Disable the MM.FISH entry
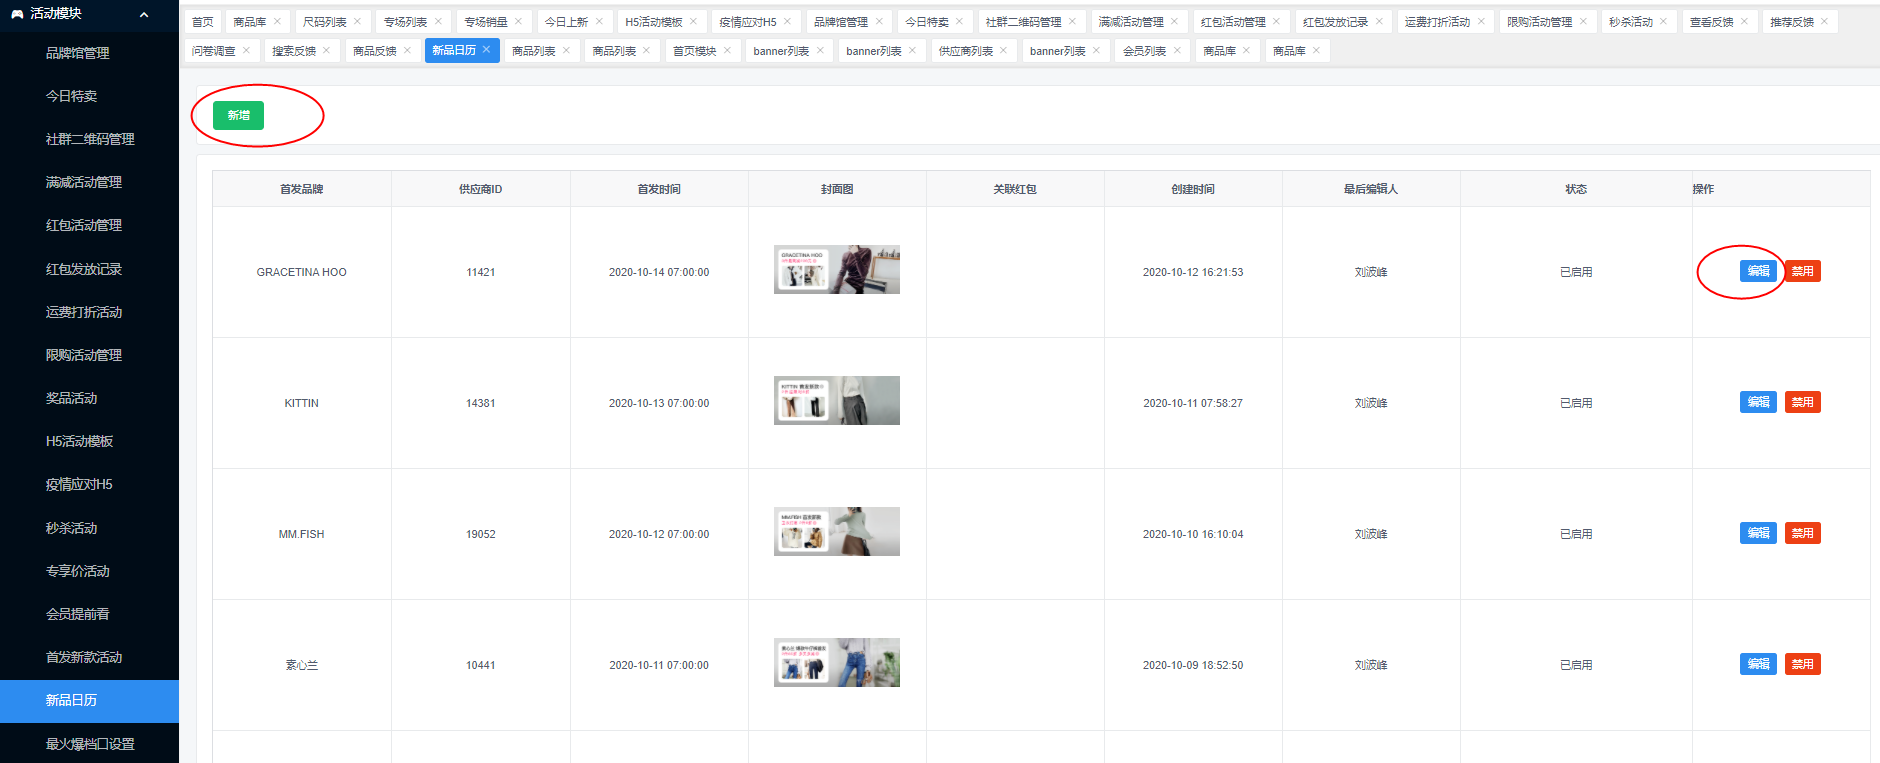The image size is (1880, 763). (1802, 533)
